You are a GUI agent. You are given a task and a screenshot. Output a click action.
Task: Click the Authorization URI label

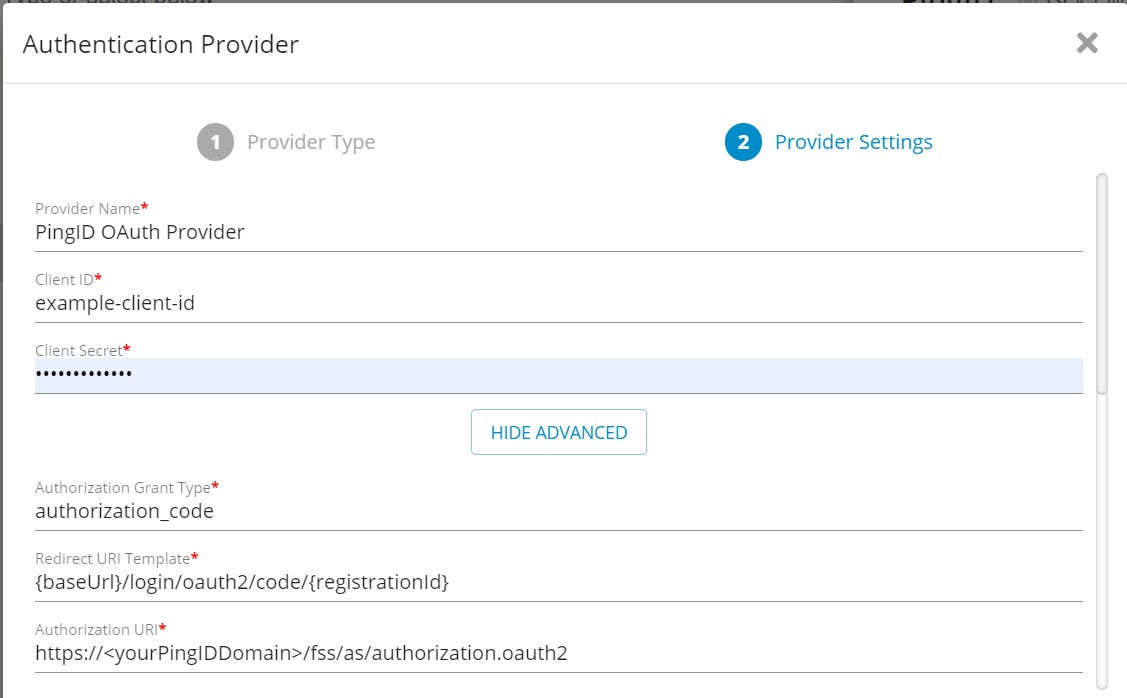(x=97, y=630)
